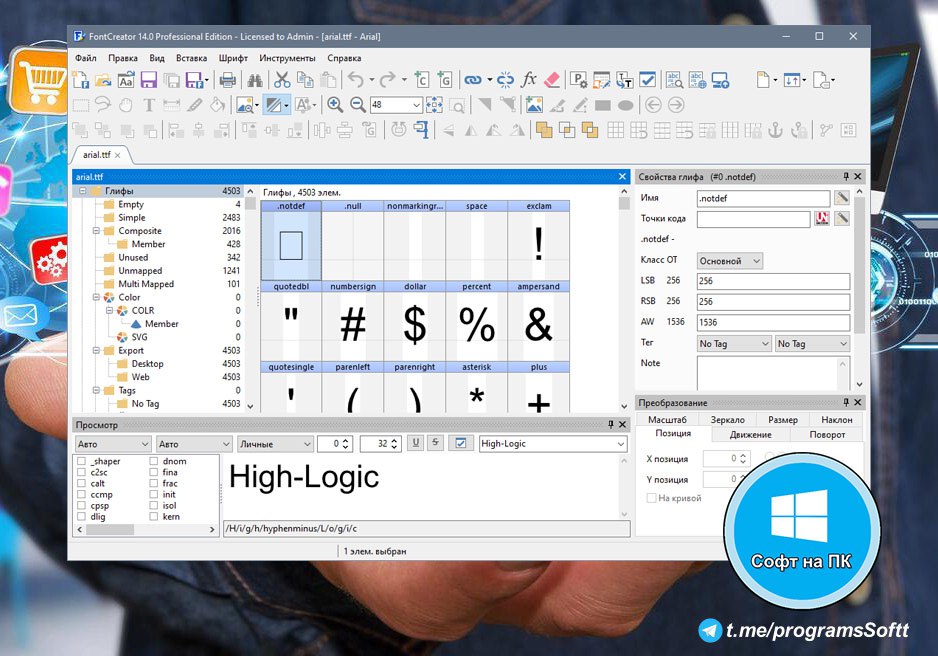Toggle underline U in preview toolbar

click(x=416, y=443)
